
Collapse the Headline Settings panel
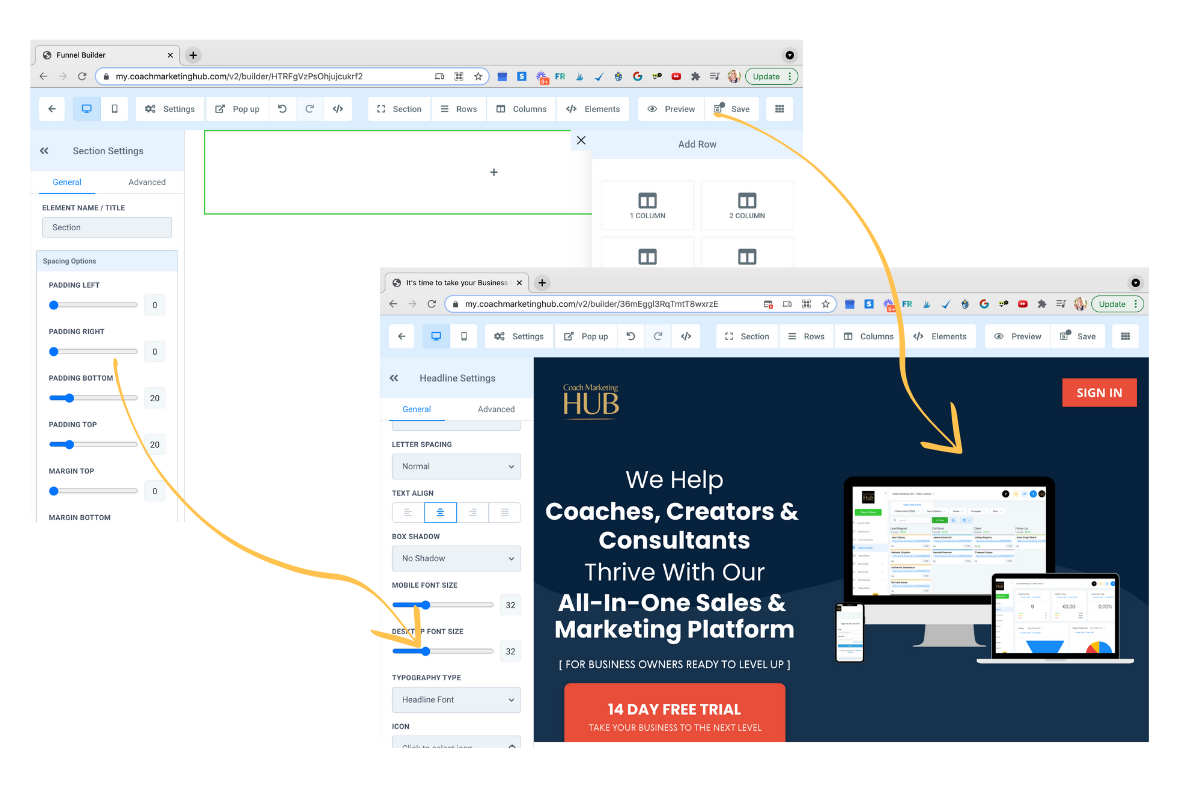point(394,378)
